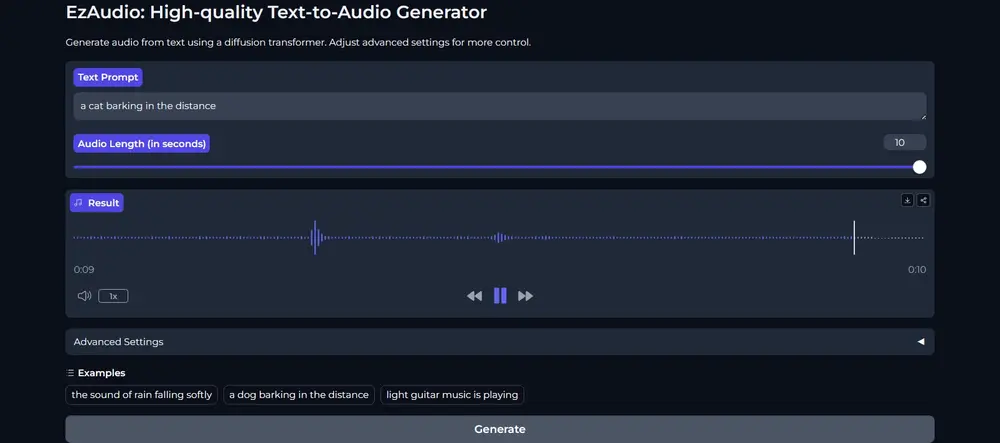This screenshot has height=443, width=1000.
Task: Focus the Text Prompt input field
Action: 500,106
